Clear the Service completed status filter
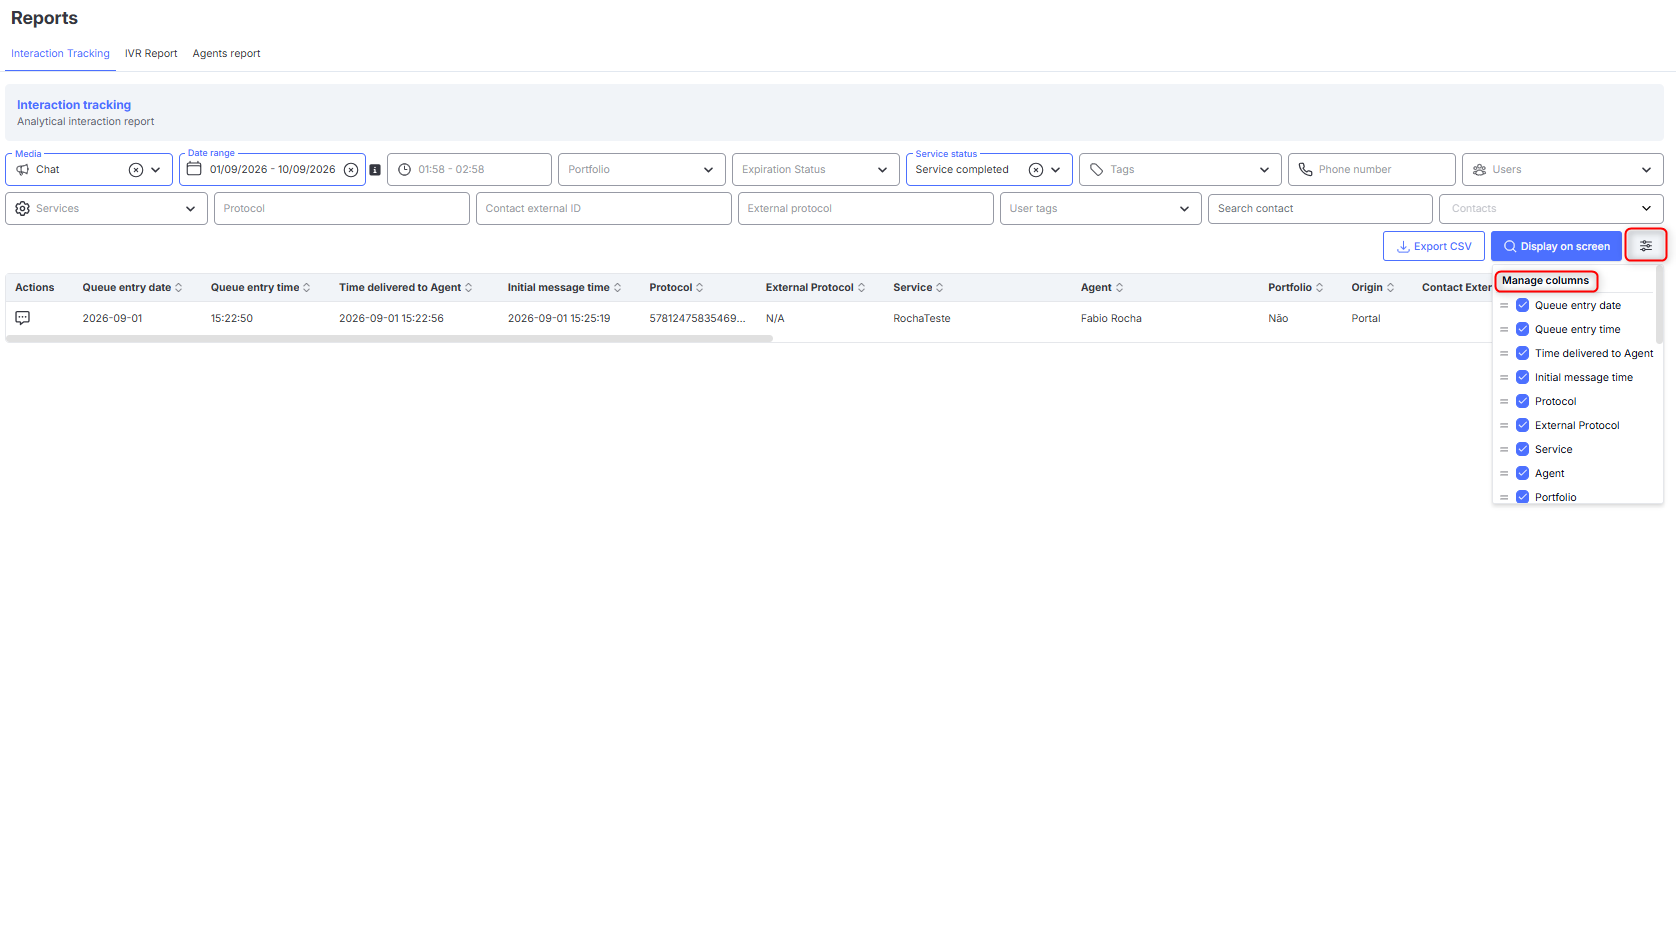The height and width of the screenshot is (930, 1676). (x=1036, y=170)
